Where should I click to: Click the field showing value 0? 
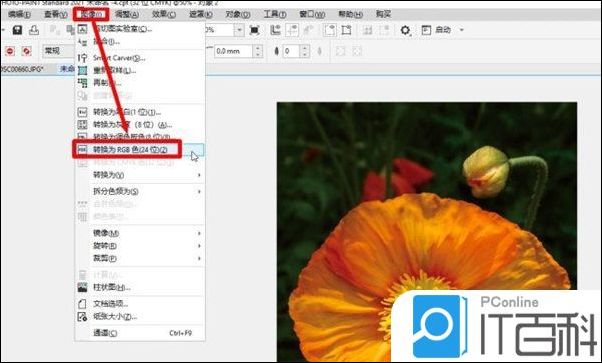(291, 51)
